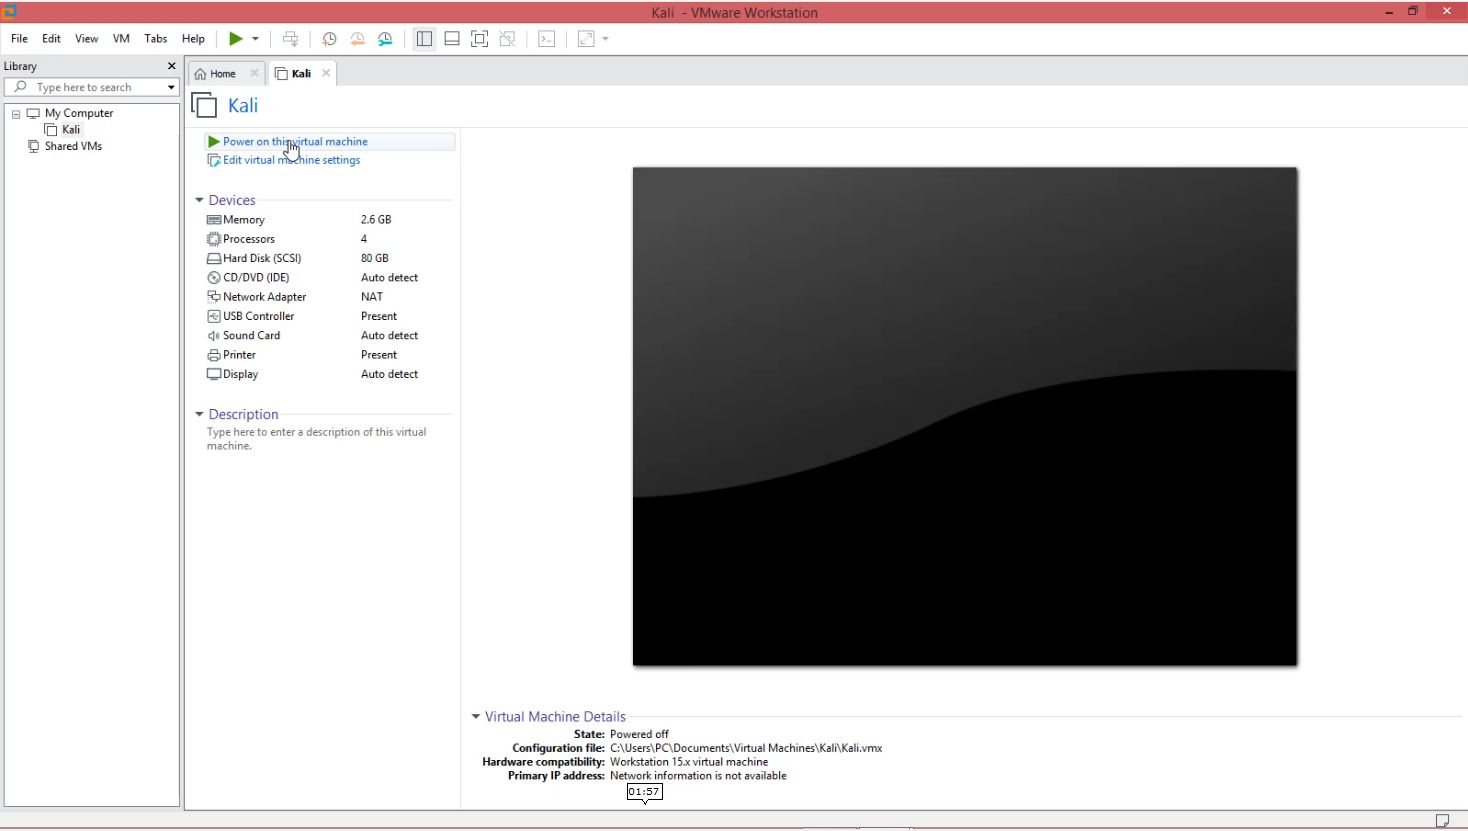Collapse the Devices section
Viewport: 1468px width, 831px height.
pyautogui.click(x=199, y=201)
